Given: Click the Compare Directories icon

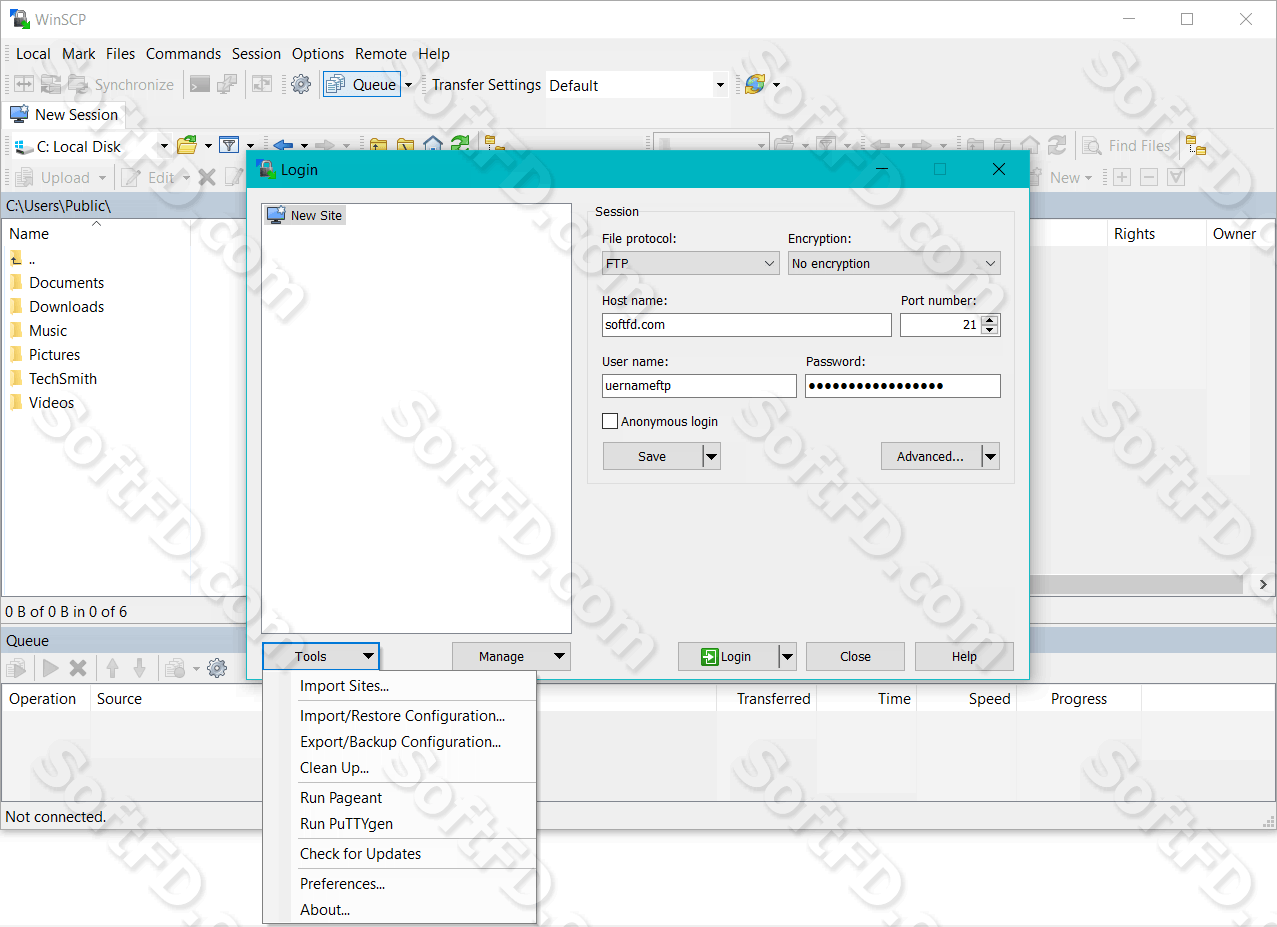Looking at the screenshot, I should pyautogui.click(x=22, y=85).
